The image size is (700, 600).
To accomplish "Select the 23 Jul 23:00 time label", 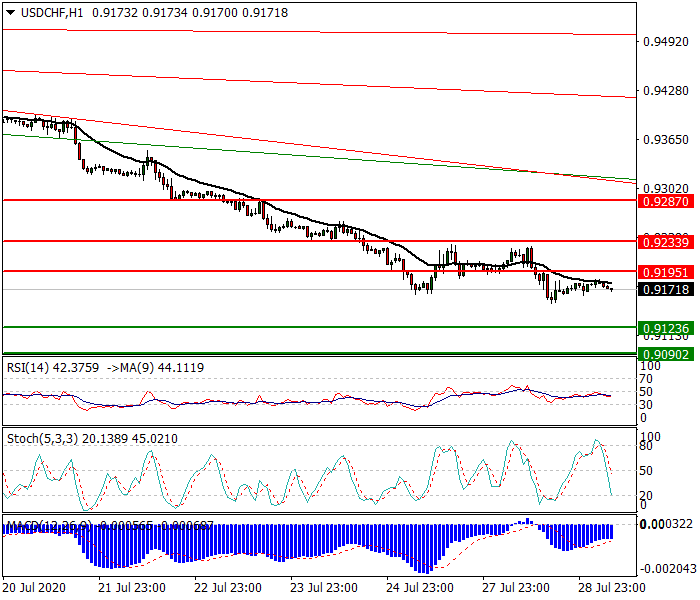I will (324, 588).
